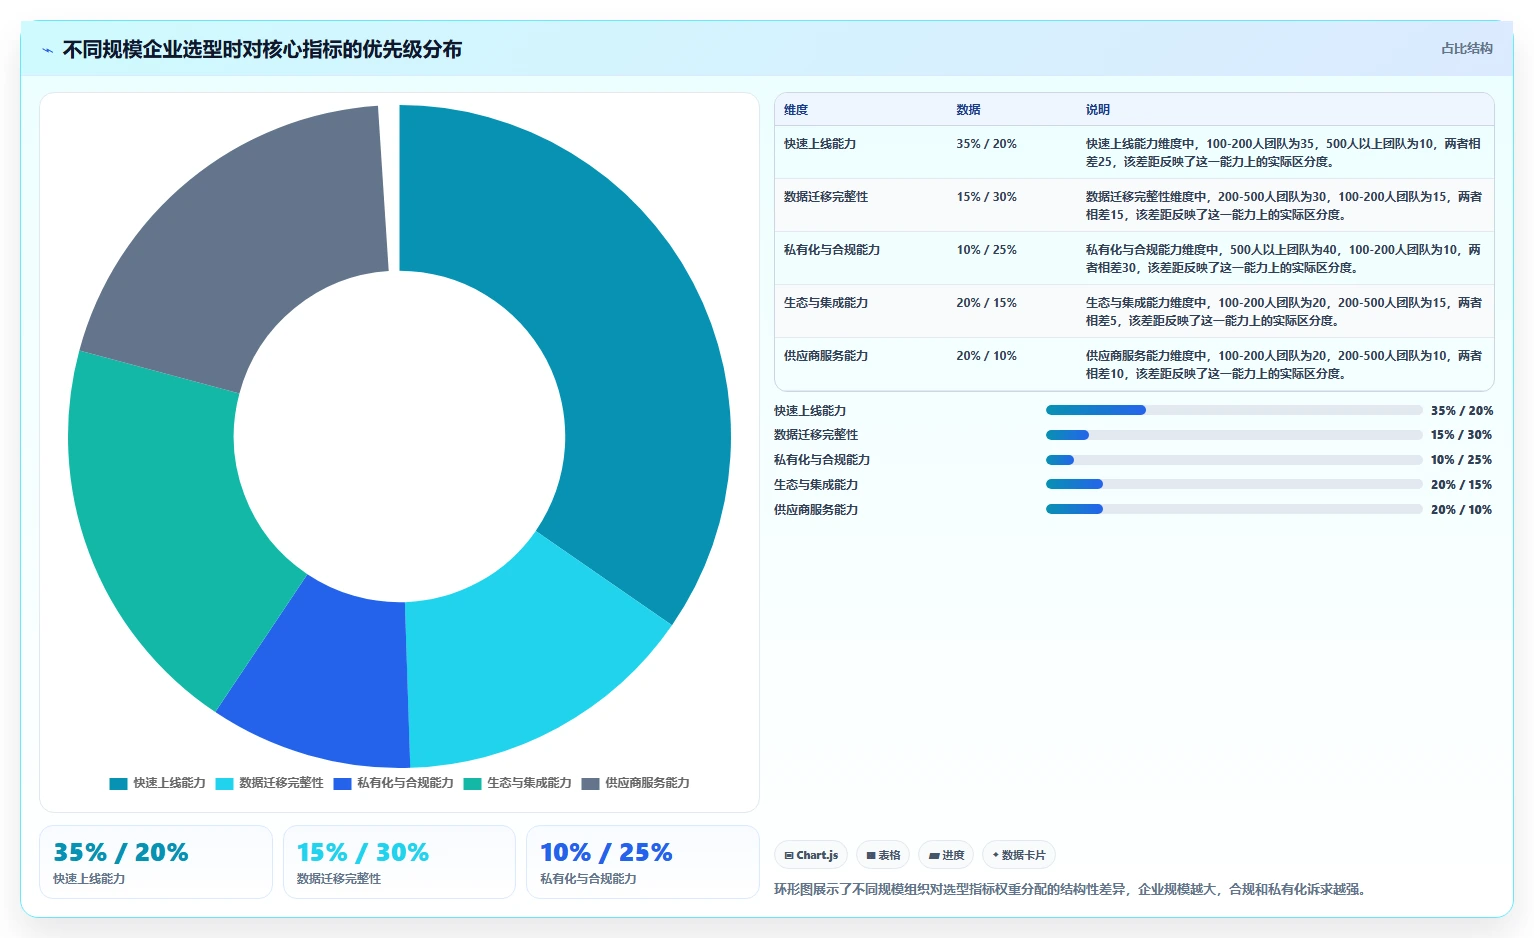Click the 环形图展示了 summary sentence
Screen dimensions: 1534x938
1072,889
